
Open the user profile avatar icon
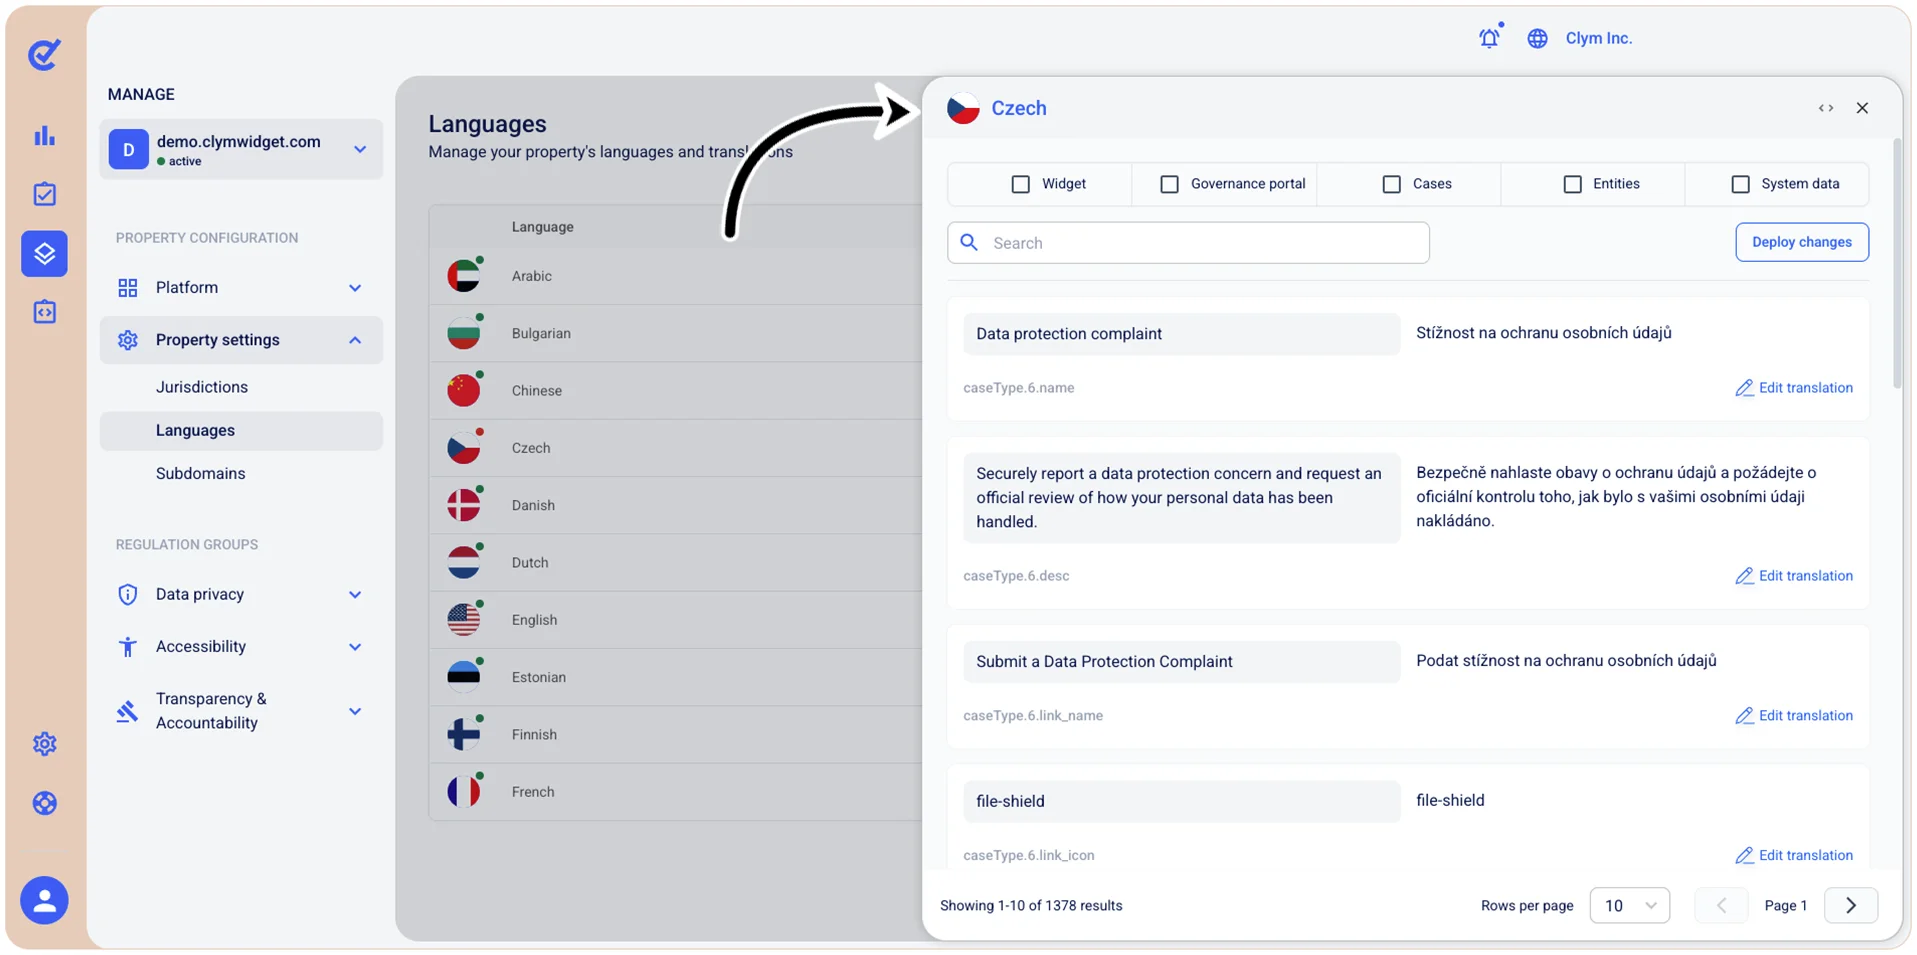point(44,900)
